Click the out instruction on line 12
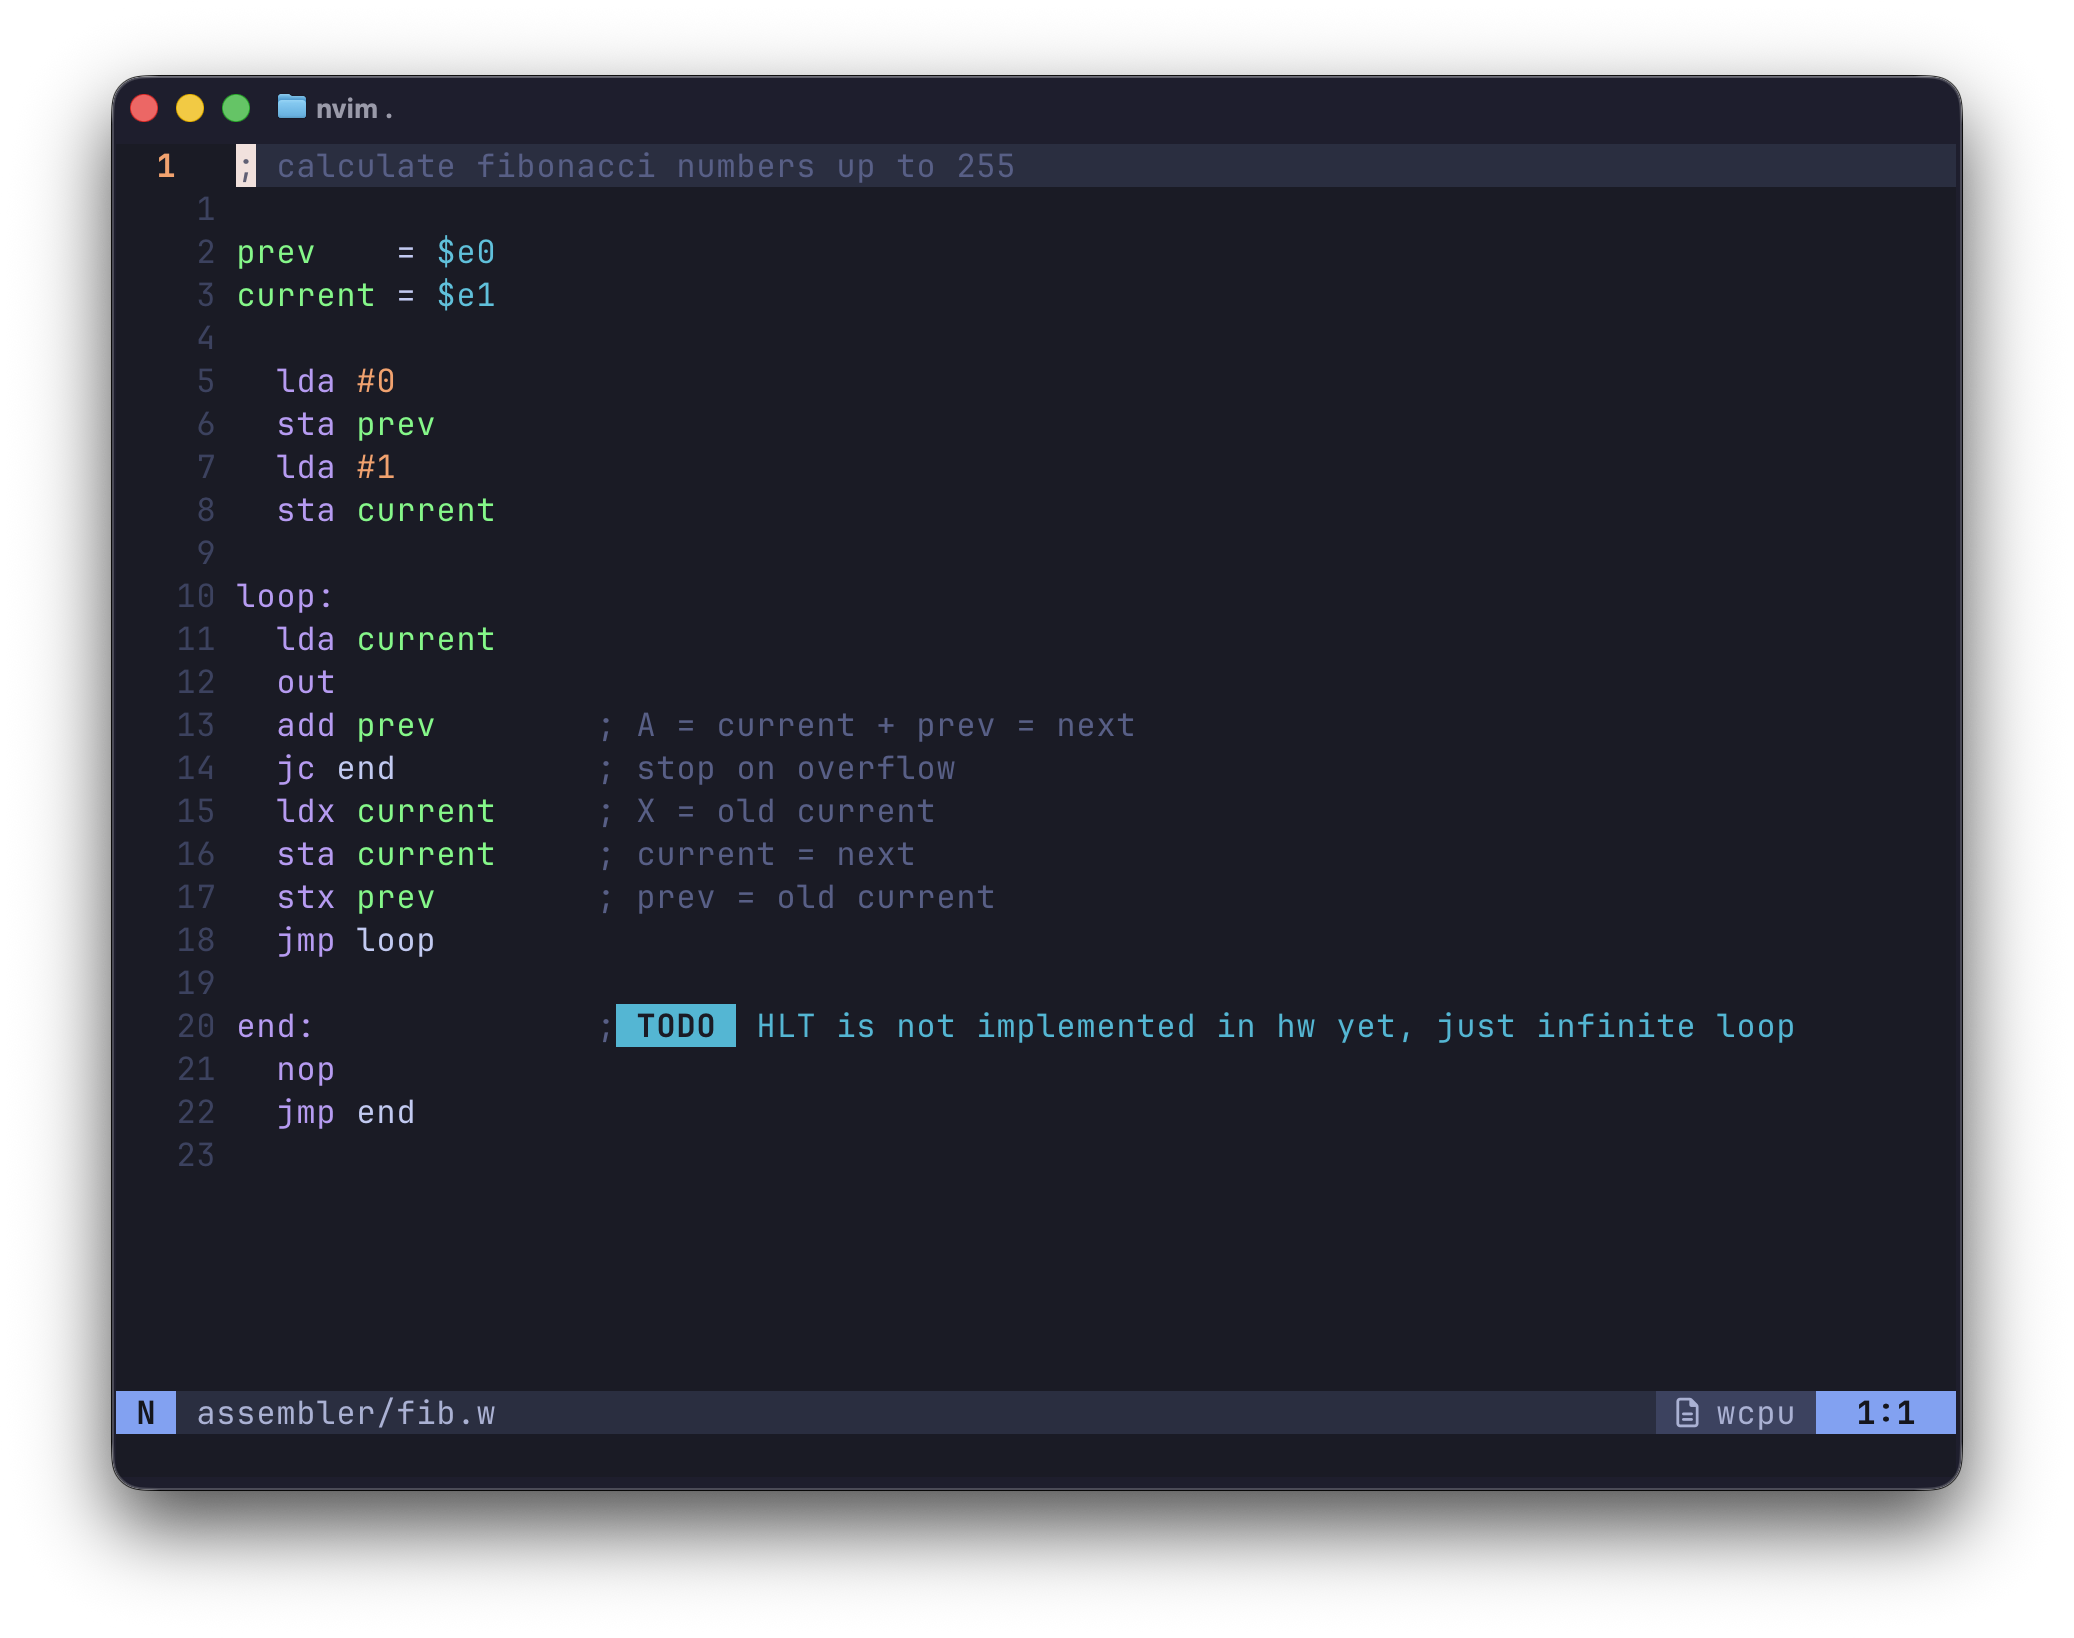Screen dimensions: 2074x1638 pos(305,682)
